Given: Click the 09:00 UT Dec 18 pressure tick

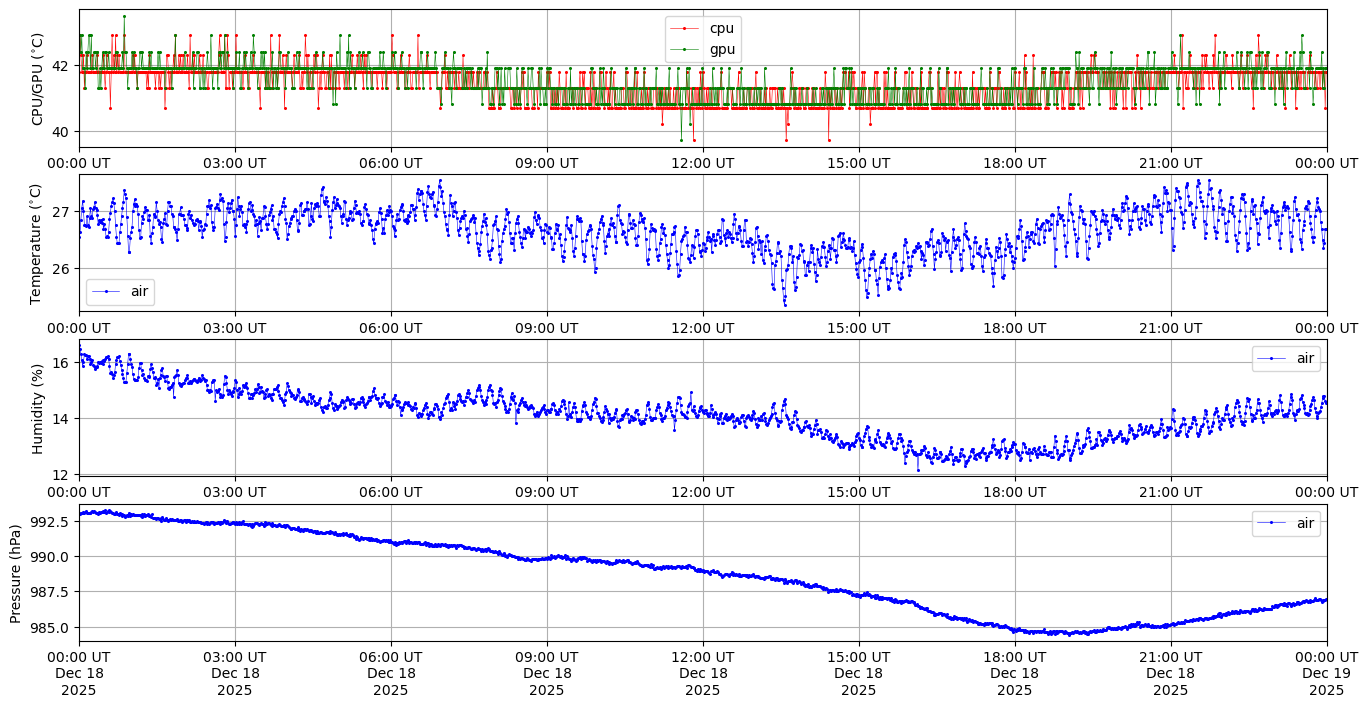Looking at the screenshot, I should coord(546,673).
